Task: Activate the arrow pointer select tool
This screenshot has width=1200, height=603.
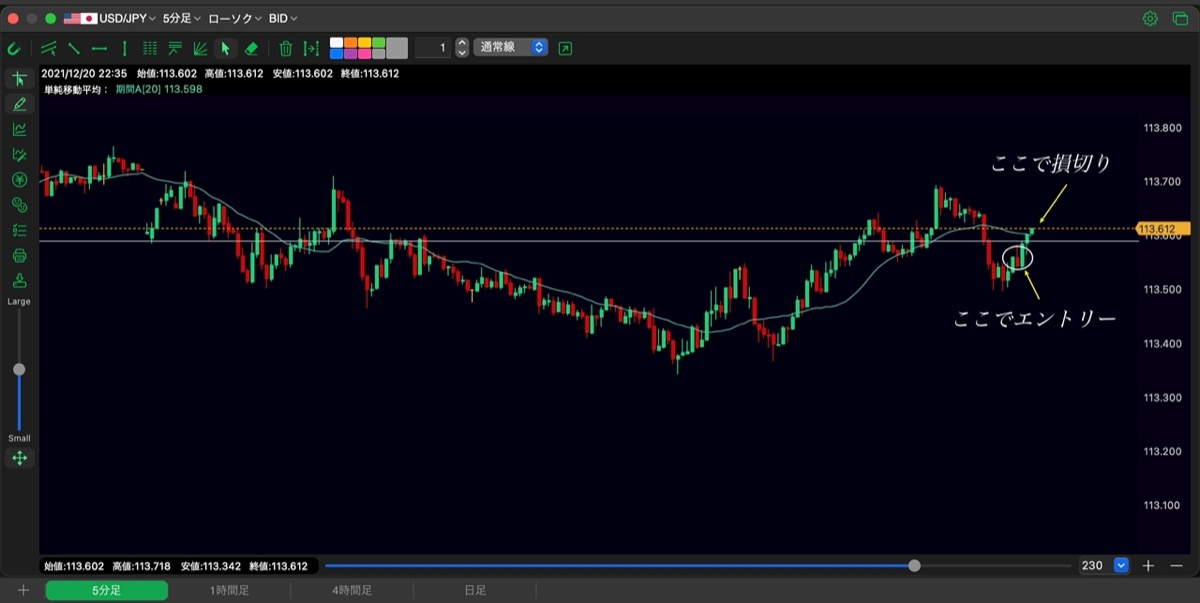Action: (x=226, y=48)
